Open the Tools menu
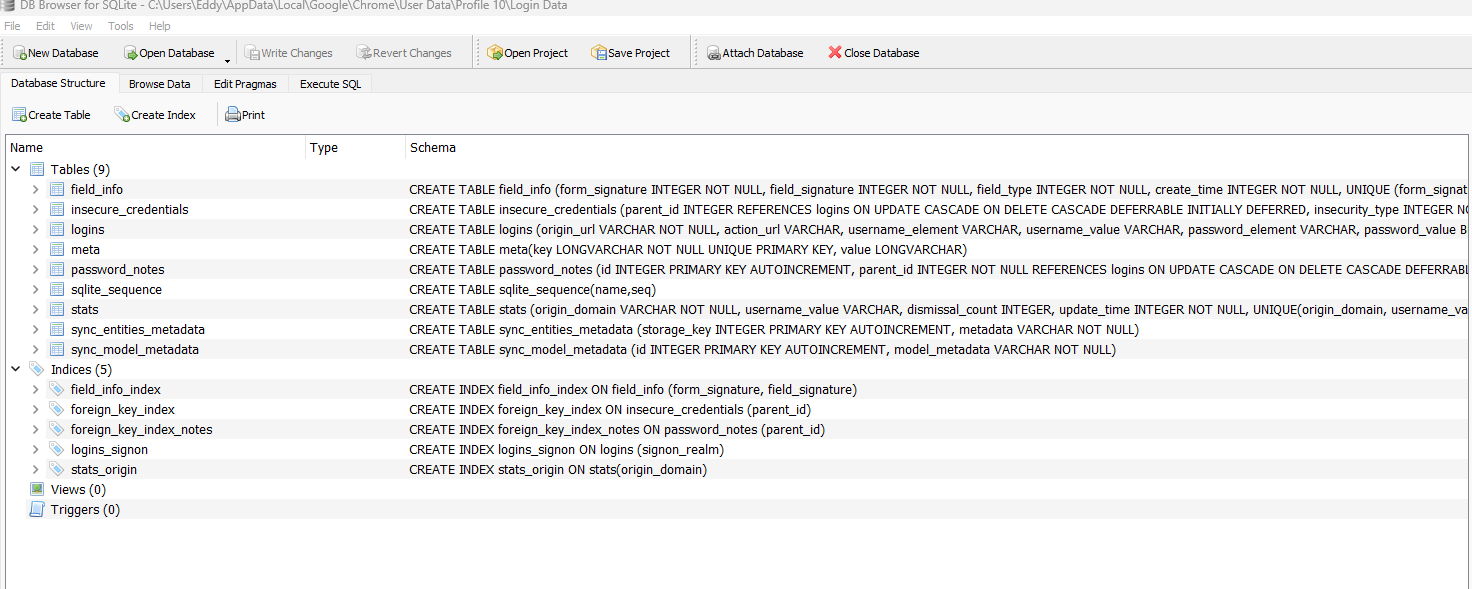The height and width of the screenshot is (589, 1472). (x=120, y=26)
